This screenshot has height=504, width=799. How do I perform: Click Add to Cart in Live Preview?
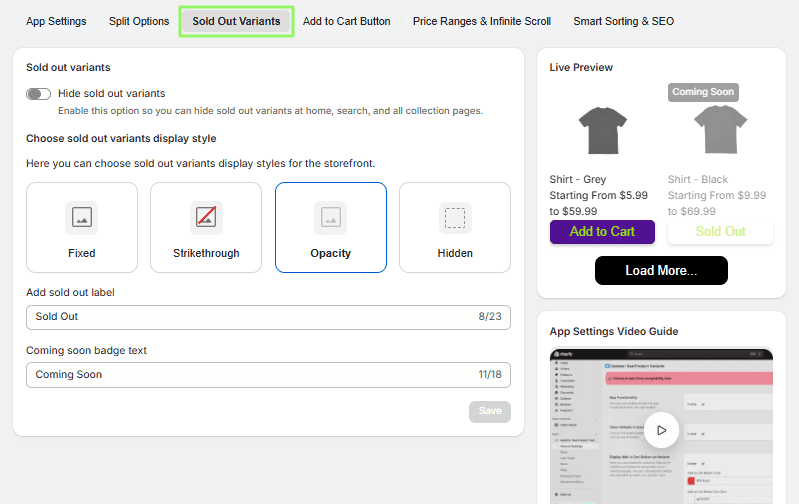[x=602, y=232]
